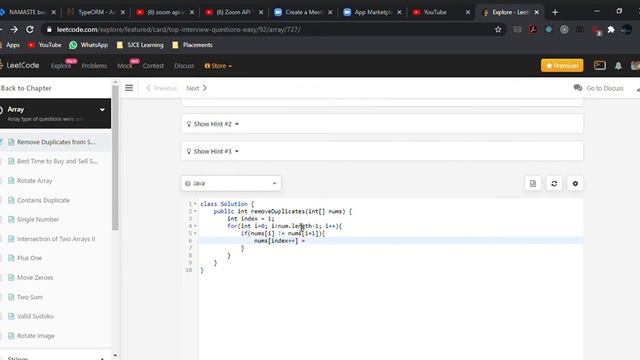Image resolution: width=640 pixels, height=360 pixels.
Task: Click the Go to Discuss chat icon
Action: (x=578, y=88)
